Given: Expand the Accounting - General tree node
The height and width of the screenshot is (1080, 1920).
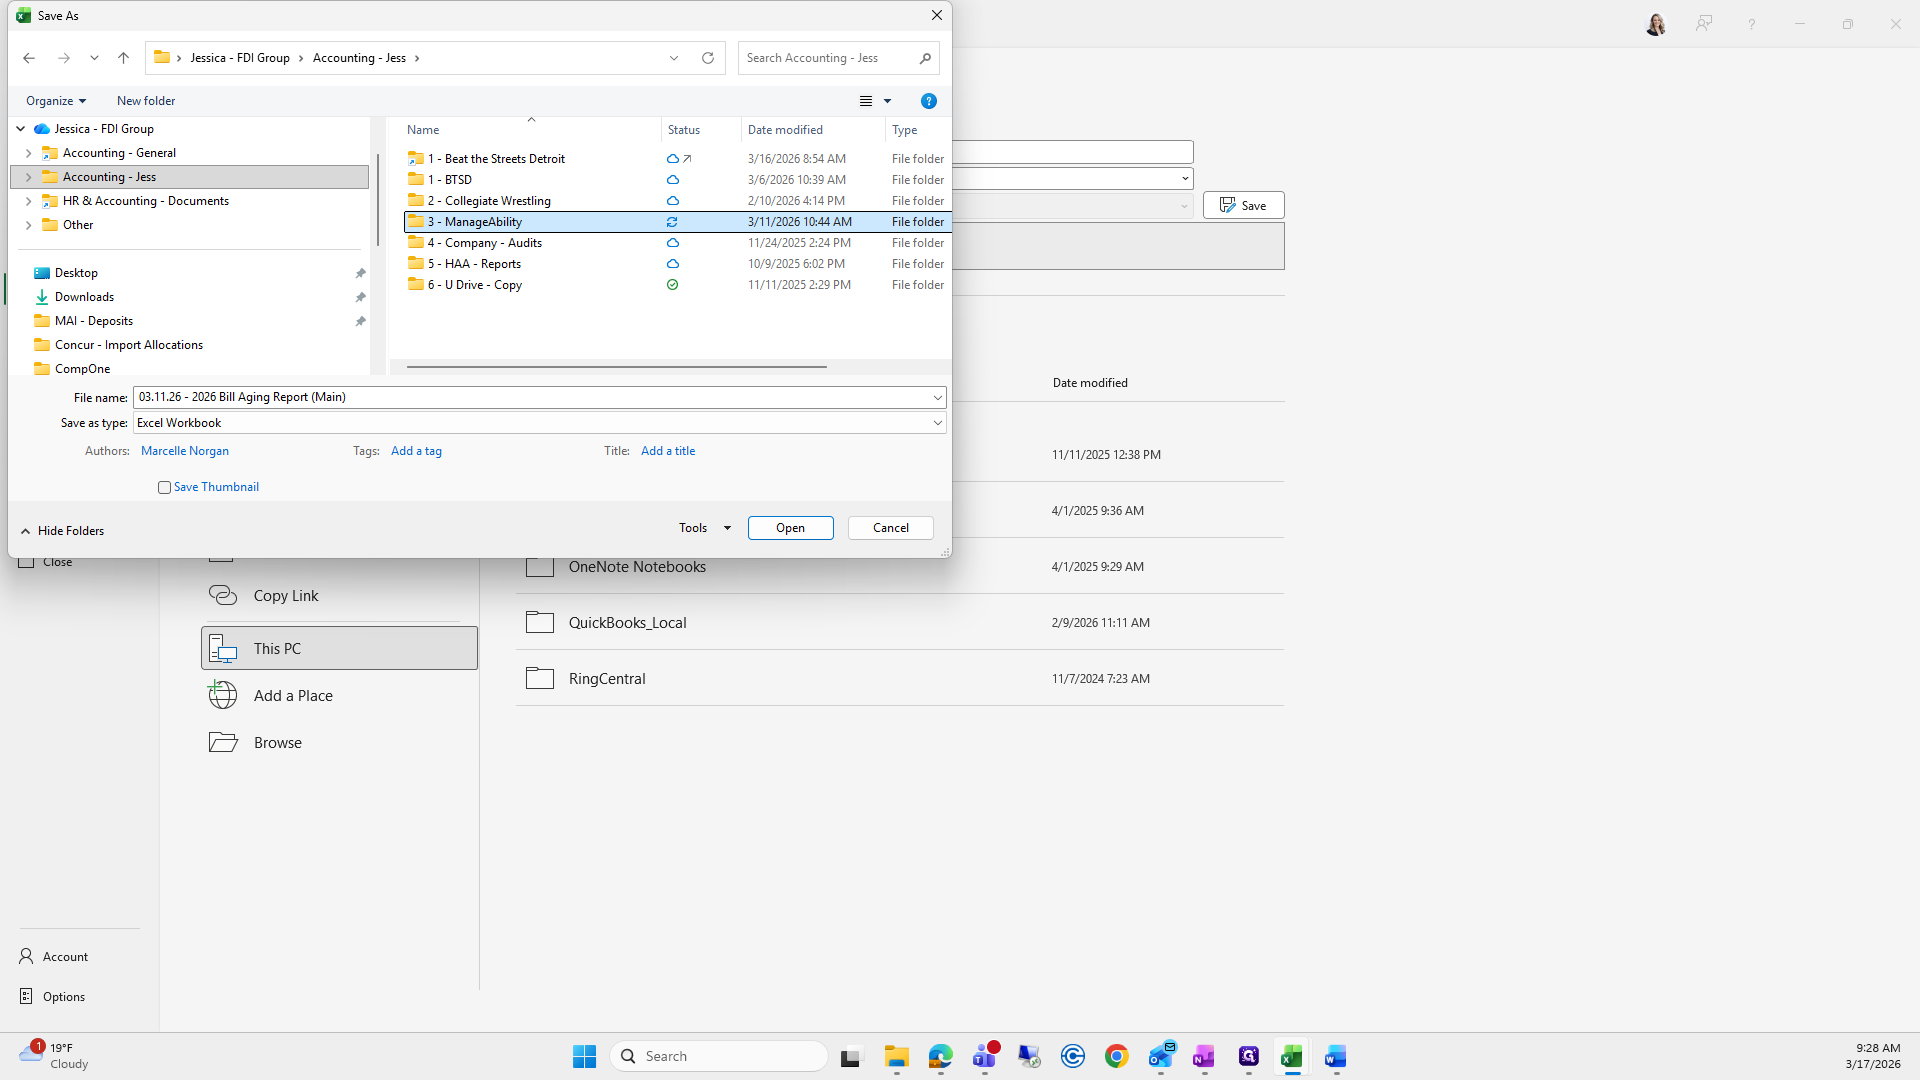Looking at the screenshot, I should coord(28,153).
